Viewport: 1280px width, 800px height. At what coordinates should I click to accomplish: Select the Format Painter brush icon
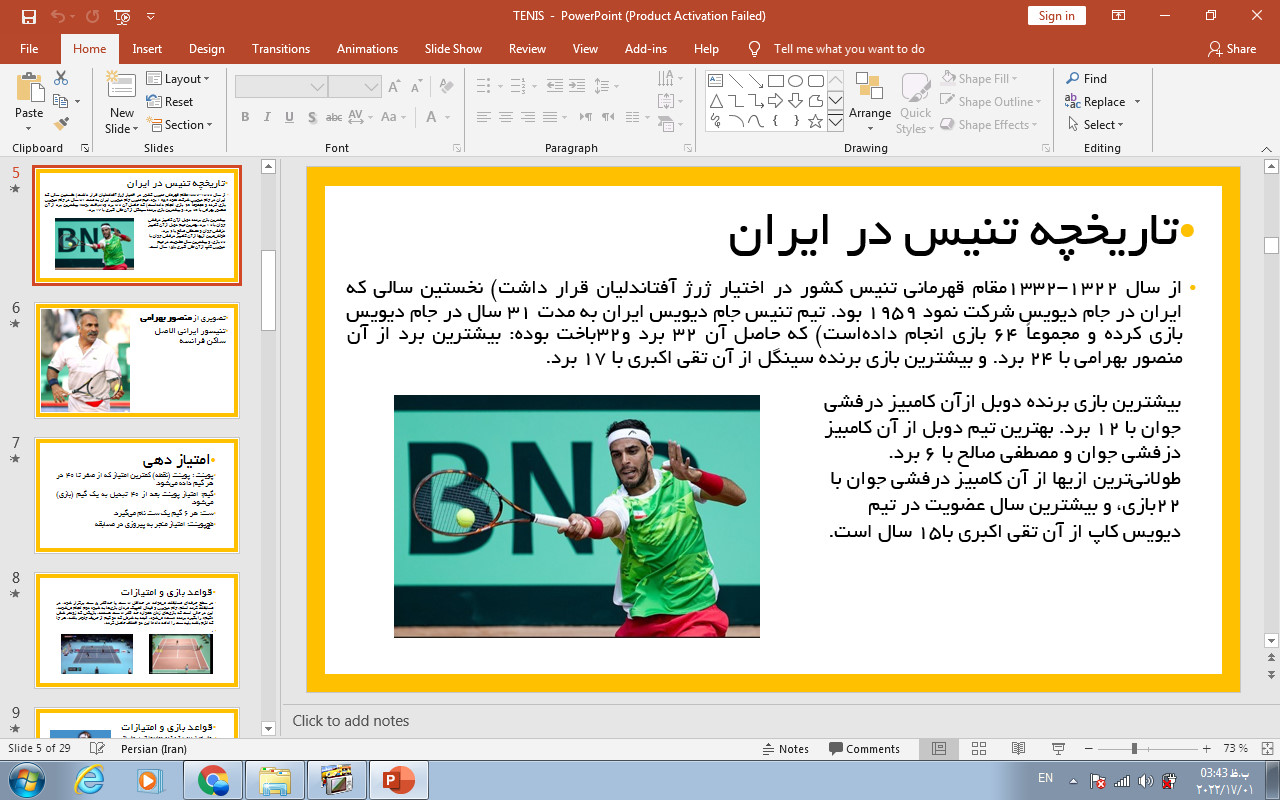[62, 124]
